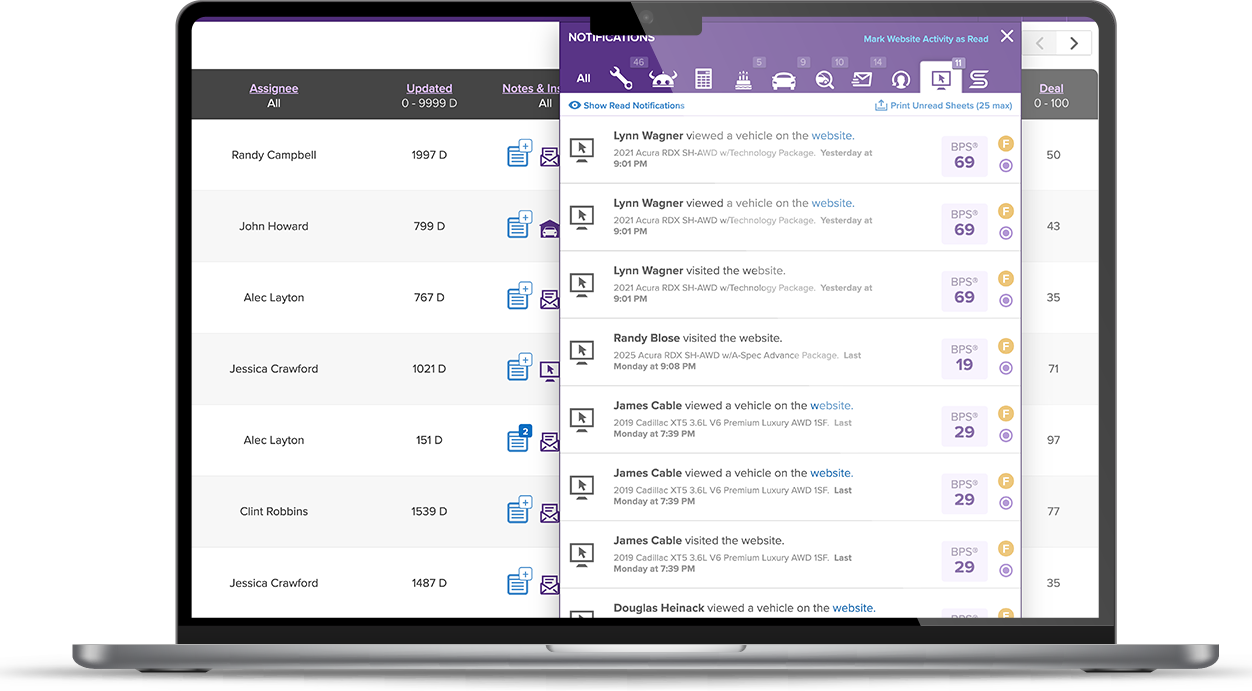Select the horned helmet notifications icon
The height and width of the screenshot is (691, 1252).
pos(662,79)
